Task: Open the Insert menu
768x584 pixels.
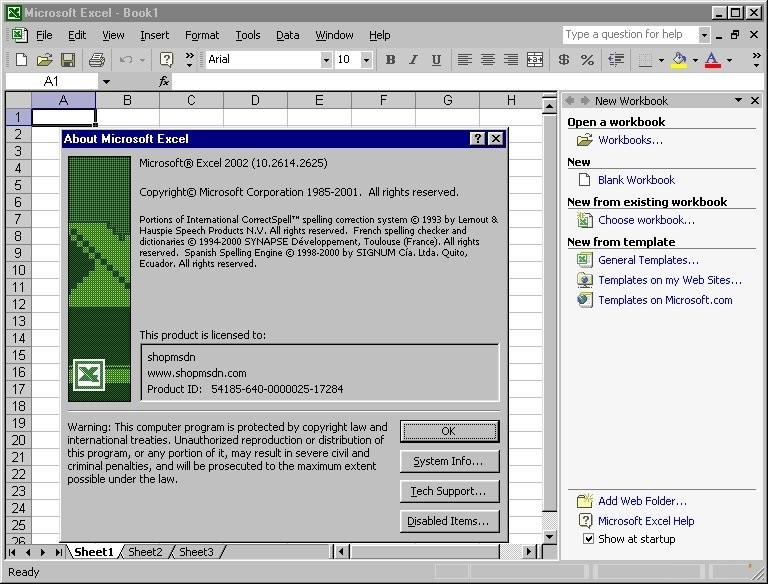Action: [x=154, y=35]
